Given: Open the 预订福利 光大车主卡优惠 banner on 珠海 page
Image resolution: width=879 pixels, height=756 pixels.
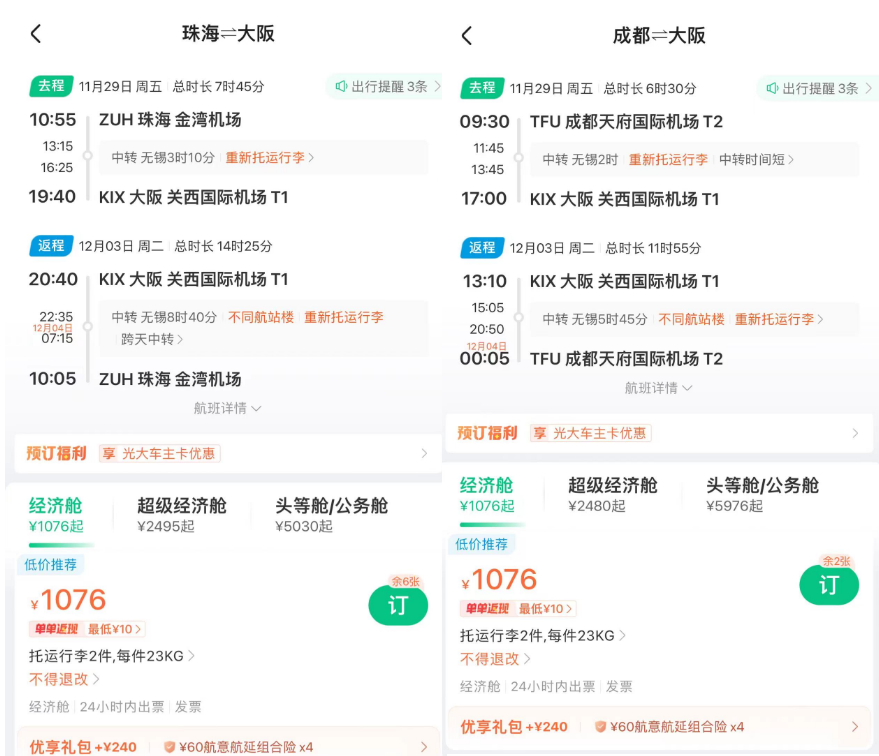Looking at the screenshot, I should pos(226,453).
